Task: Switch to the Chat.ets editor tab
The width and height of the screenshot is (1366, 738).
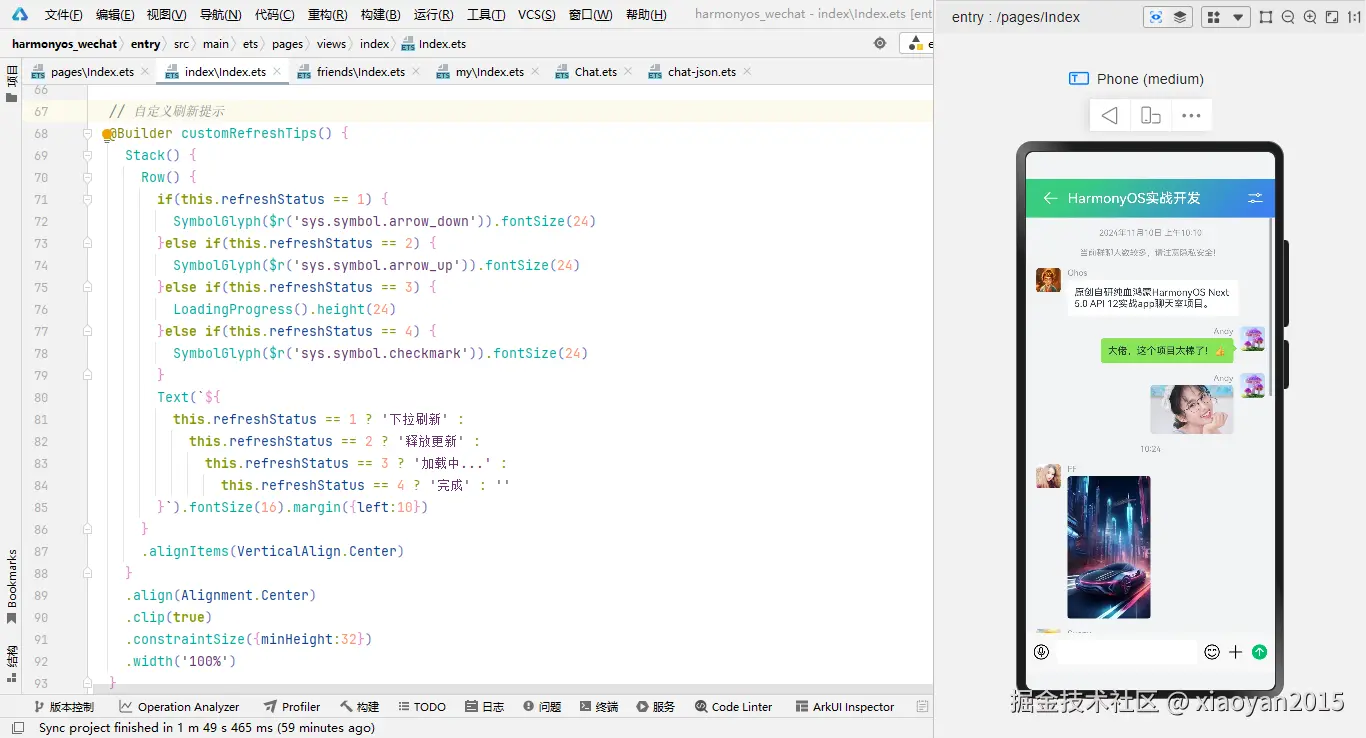Action: 595,72
